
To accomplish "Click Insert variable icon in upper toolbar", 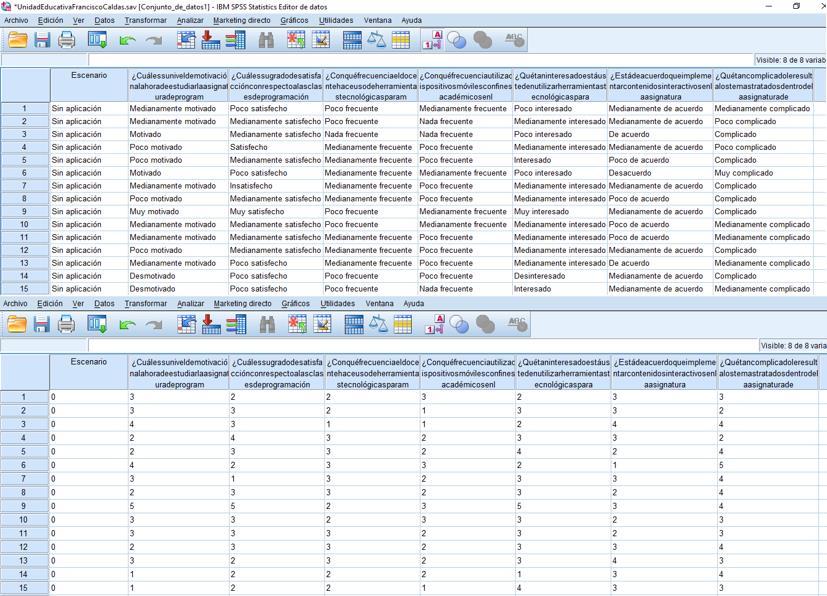I will [x=321, y=40].
